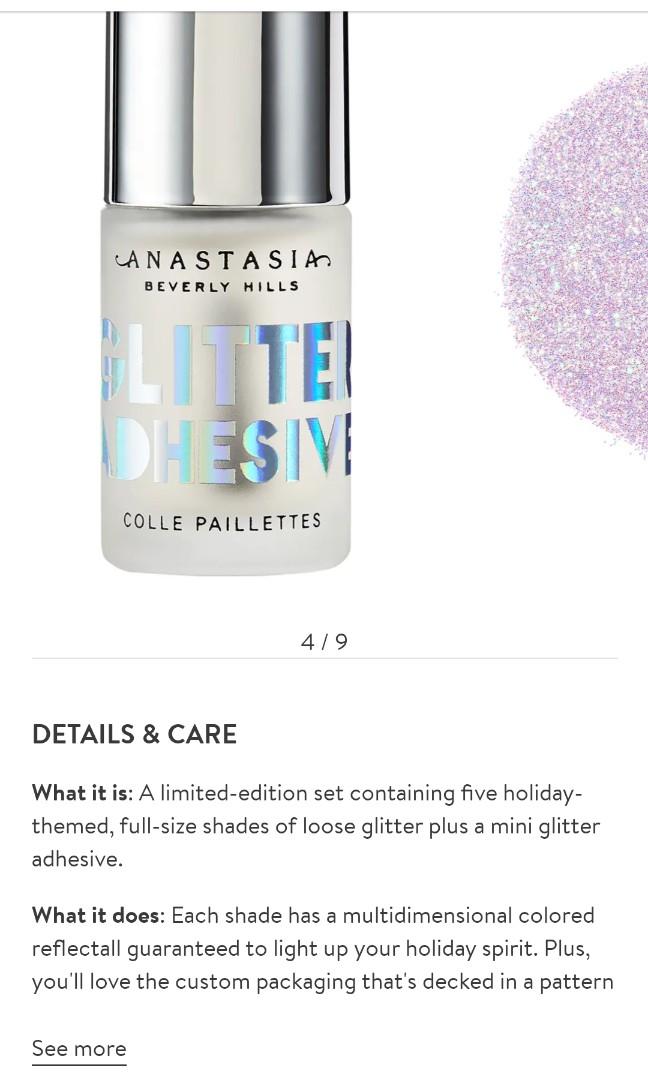This screenshot has height=1080, width=648.
Task: Tap the glitter adhesive bottle image
Action: 227,292
